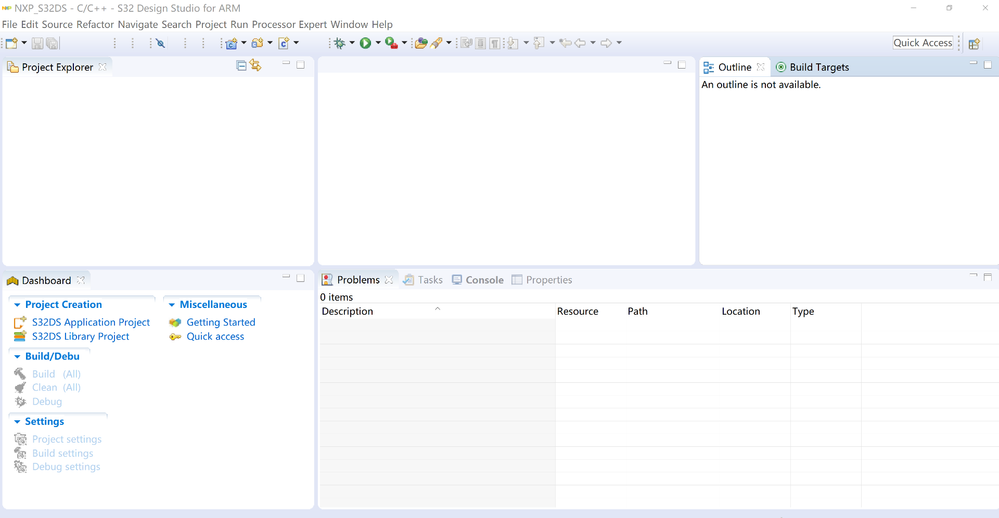Click the green Run toolbar button

(x=365, y=43)
